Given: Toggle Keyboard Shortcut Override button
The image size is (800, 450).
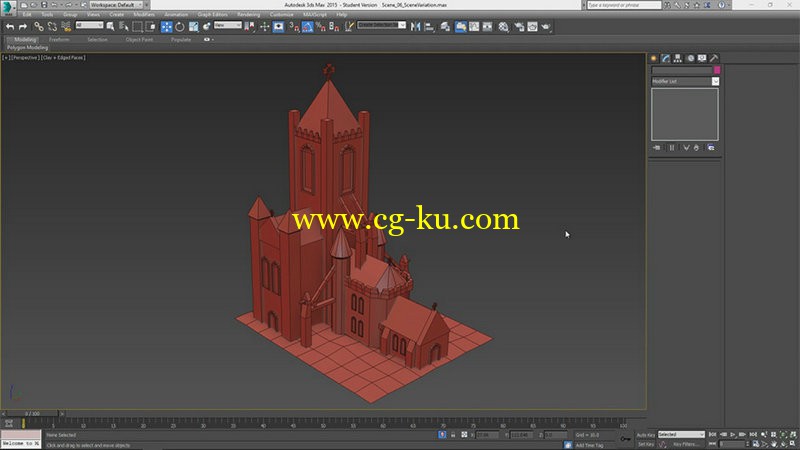Looking at the screenshot, I should (278, 27).
